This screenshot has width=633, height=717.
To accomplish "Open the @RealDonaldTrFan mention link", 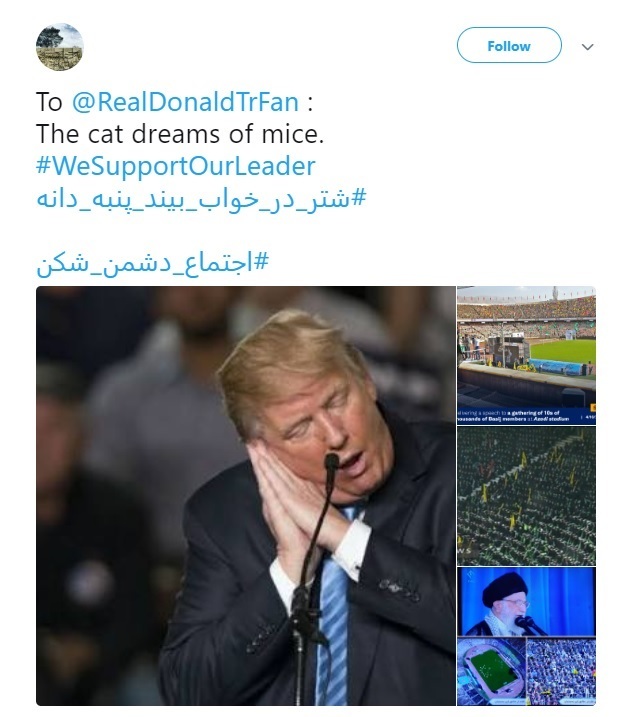I will click(185, 102).
